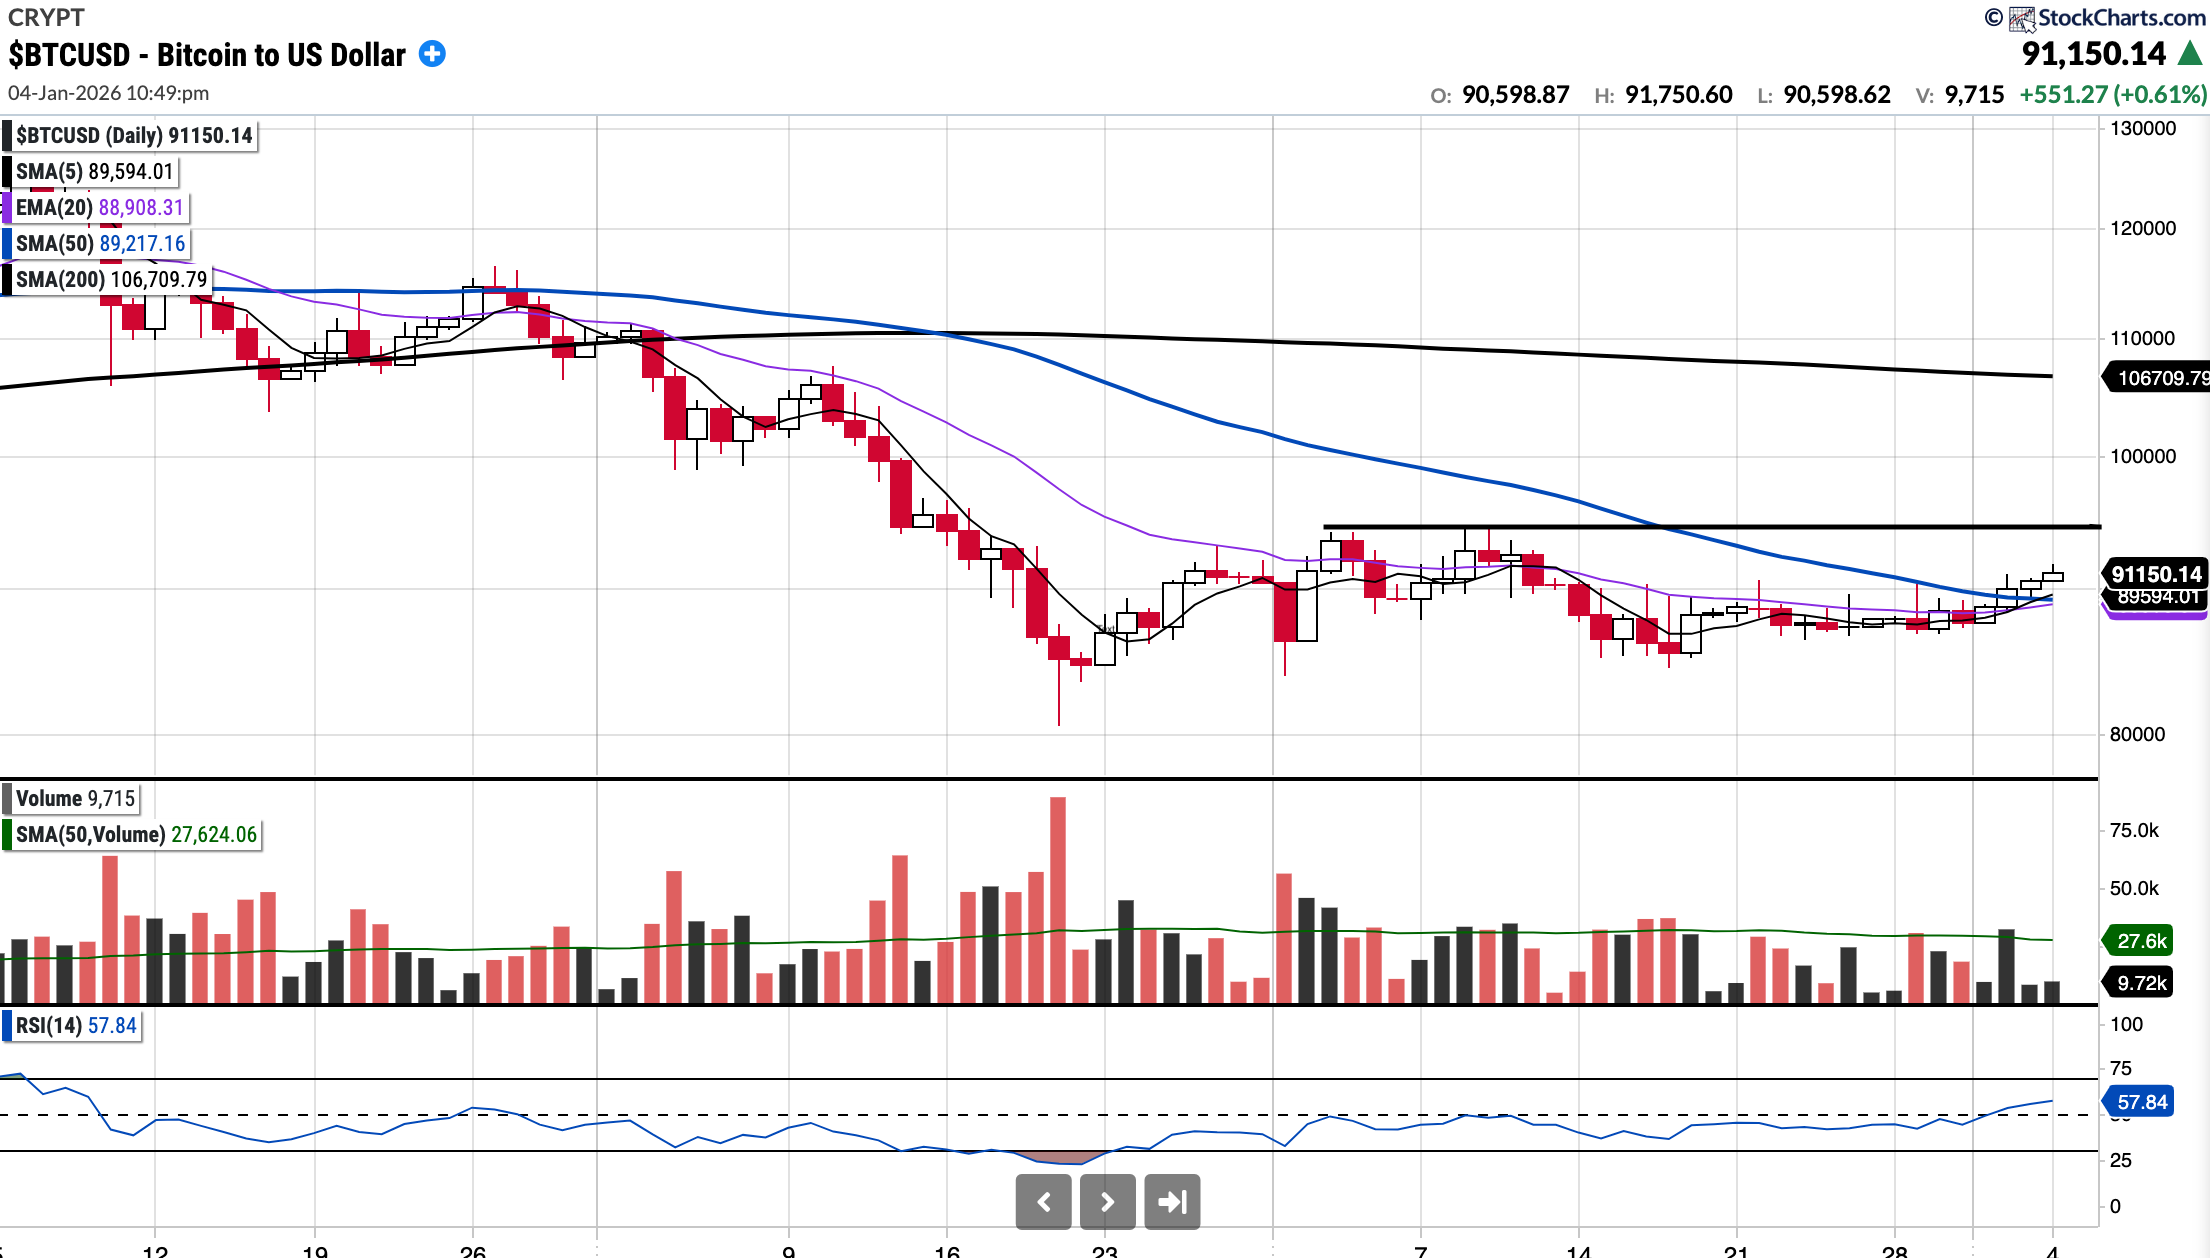Click the green up-triangle price indicator
2210x1258 pixels.
2189,53
